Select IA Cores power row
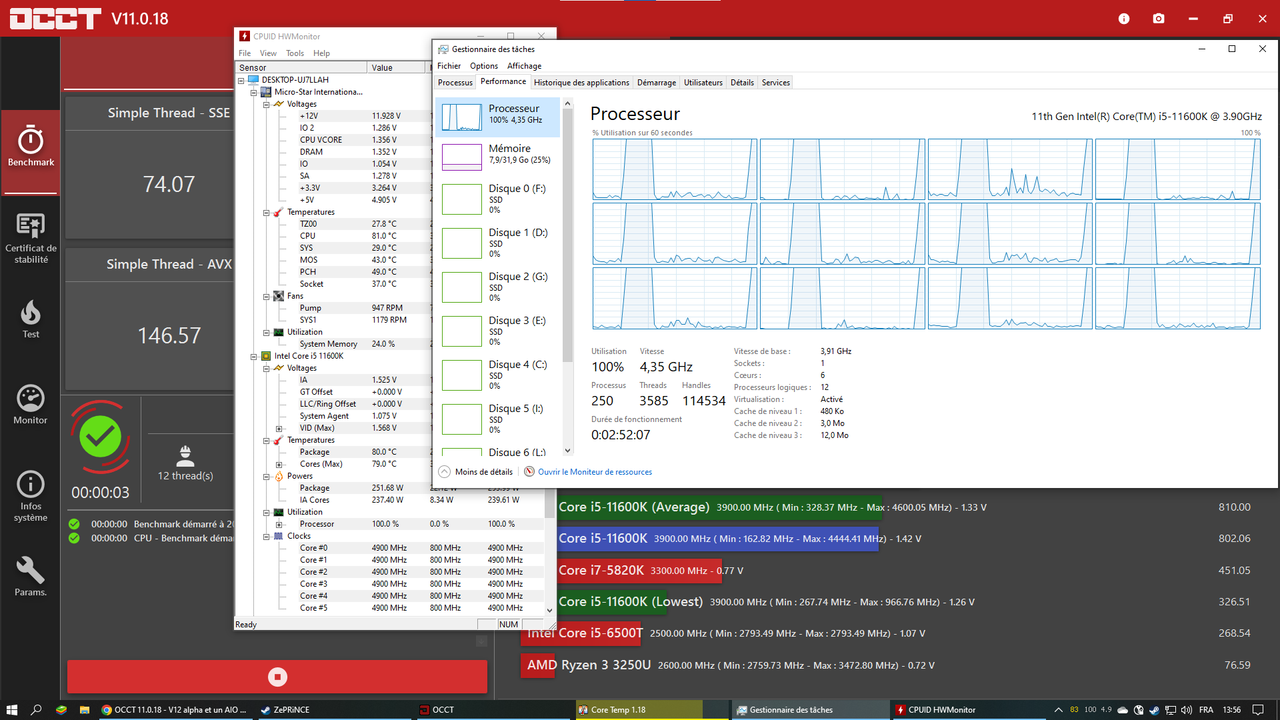The width and height of the screenshot is (1280, 720). (x=392, y=500)
